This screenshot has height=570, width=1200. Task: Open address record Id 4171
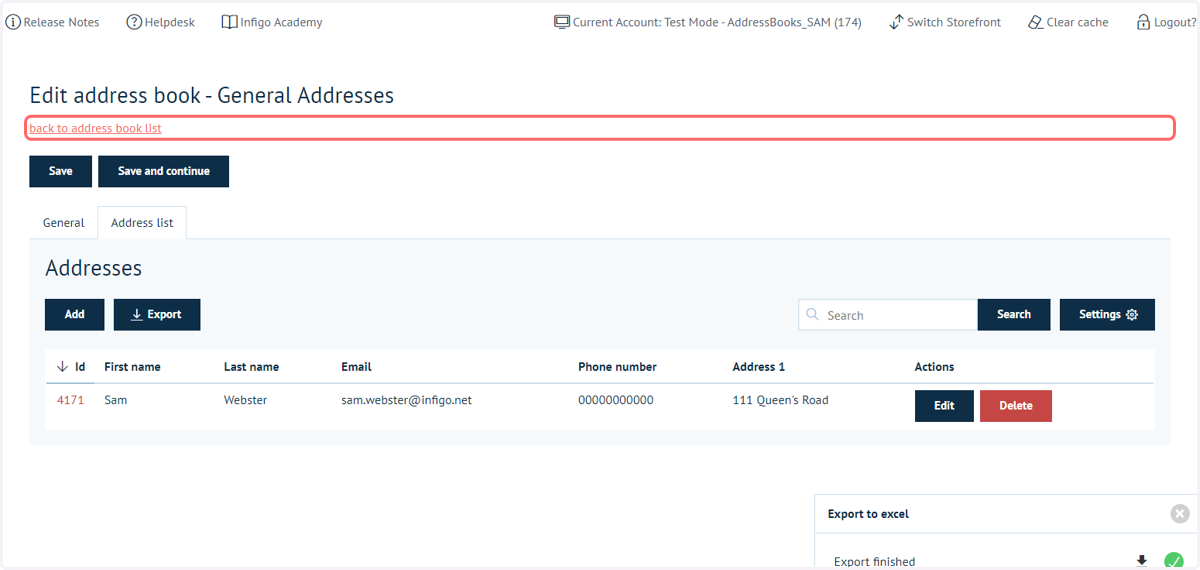pyautogui.click(x=70, y=400)
